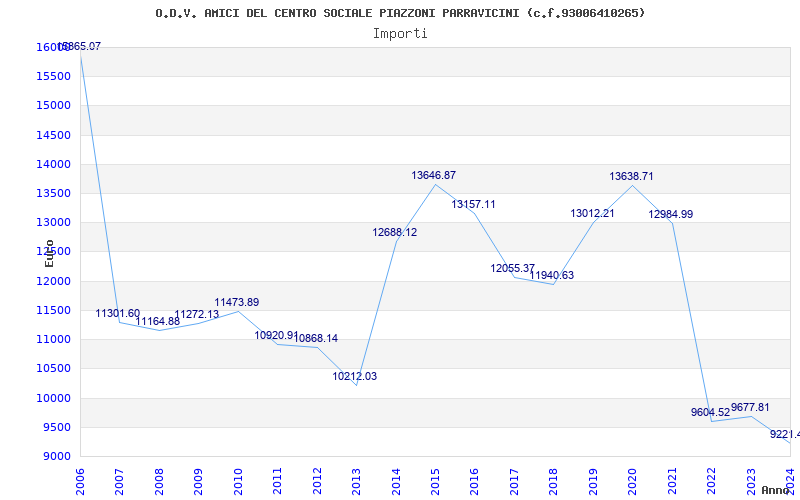
Task: Select data label 12688.12
Action: (395, 232)
